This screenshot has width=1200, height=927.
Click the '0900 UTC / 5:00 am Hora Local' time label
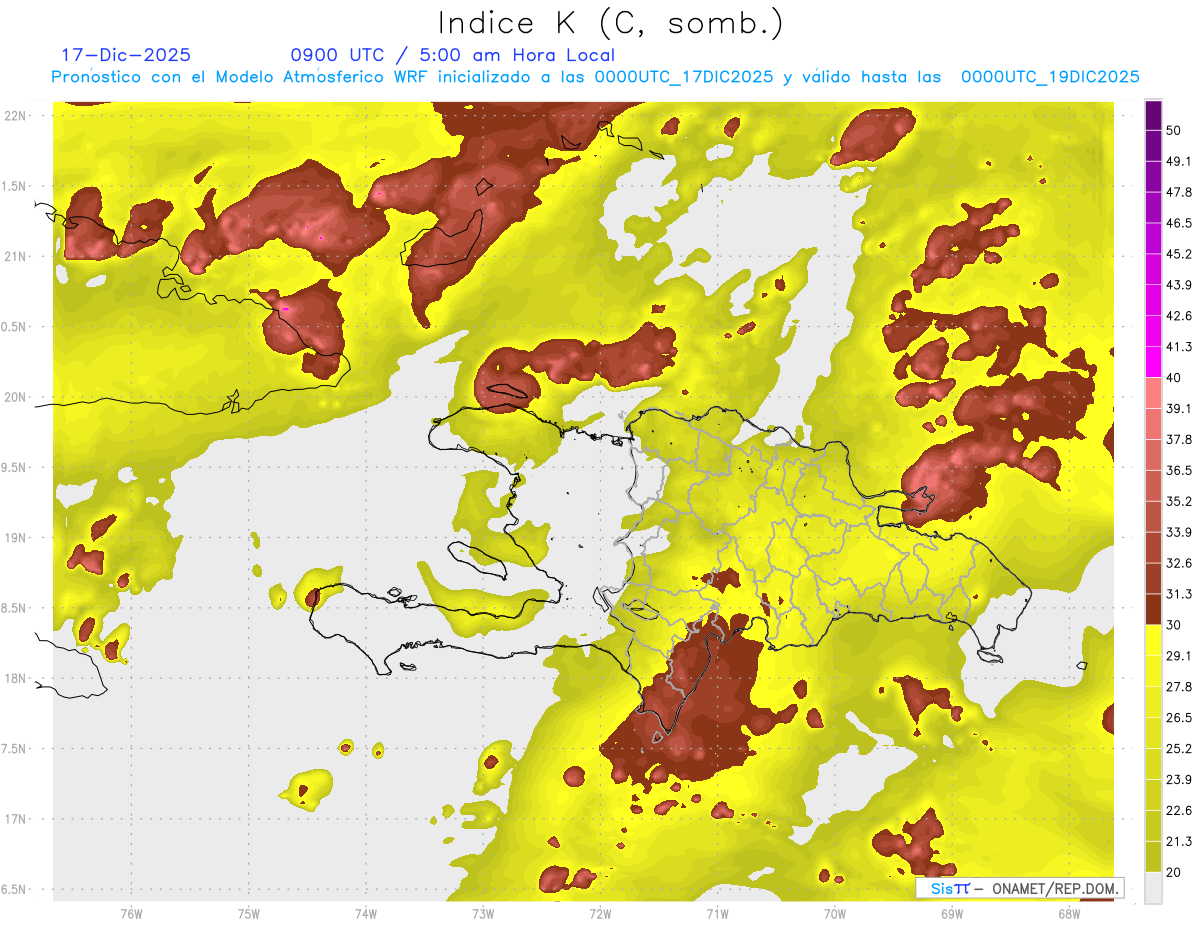453,55
